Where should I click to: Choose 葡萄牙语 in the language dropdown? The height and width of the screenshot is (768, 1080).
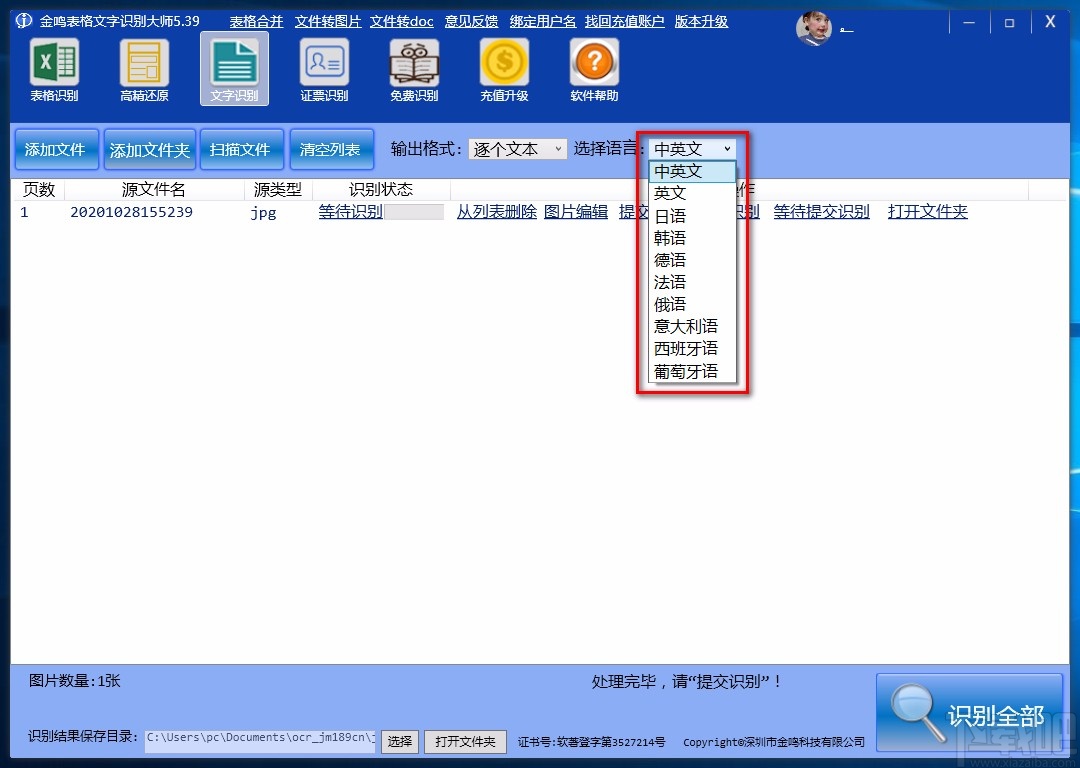click(686, 370)
